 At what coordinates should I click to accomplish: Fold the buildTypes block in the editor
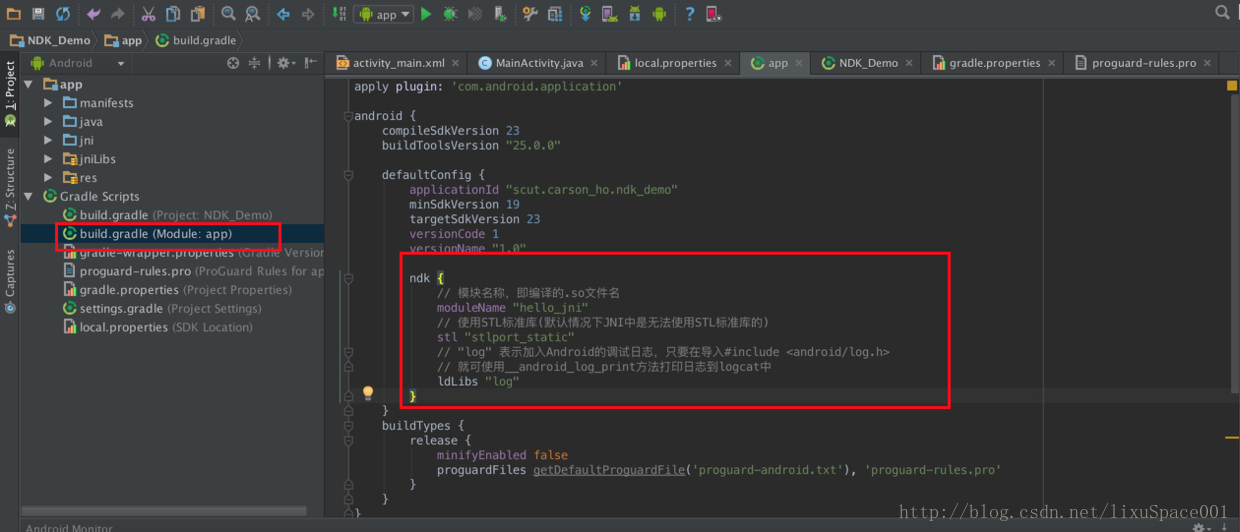pos(348,426)
